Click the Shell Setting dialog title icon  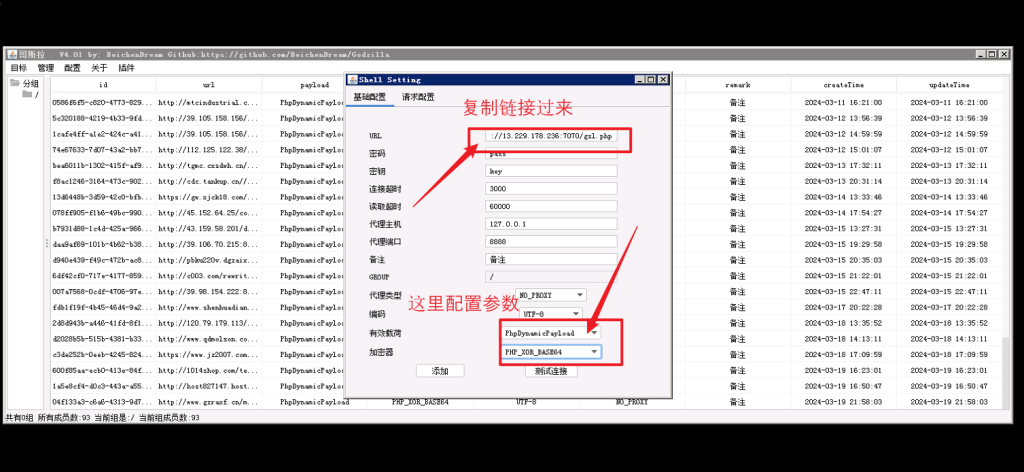pyautogui.click(x=351, y=80)
